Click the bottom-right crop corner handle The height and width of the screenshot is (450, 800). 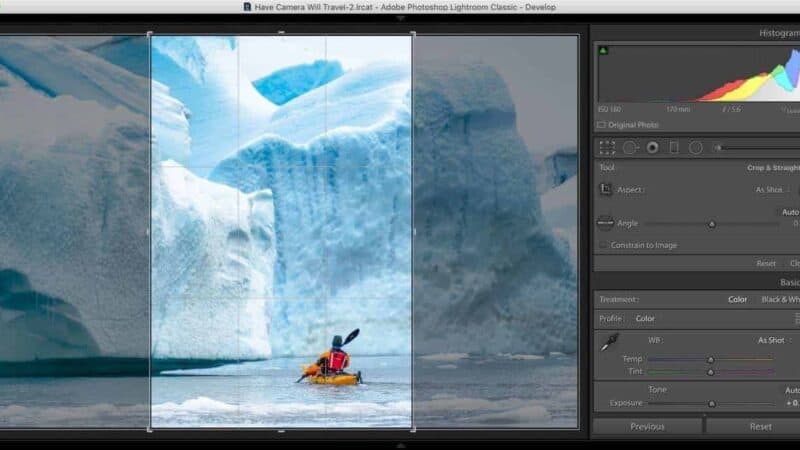(413, 430)
